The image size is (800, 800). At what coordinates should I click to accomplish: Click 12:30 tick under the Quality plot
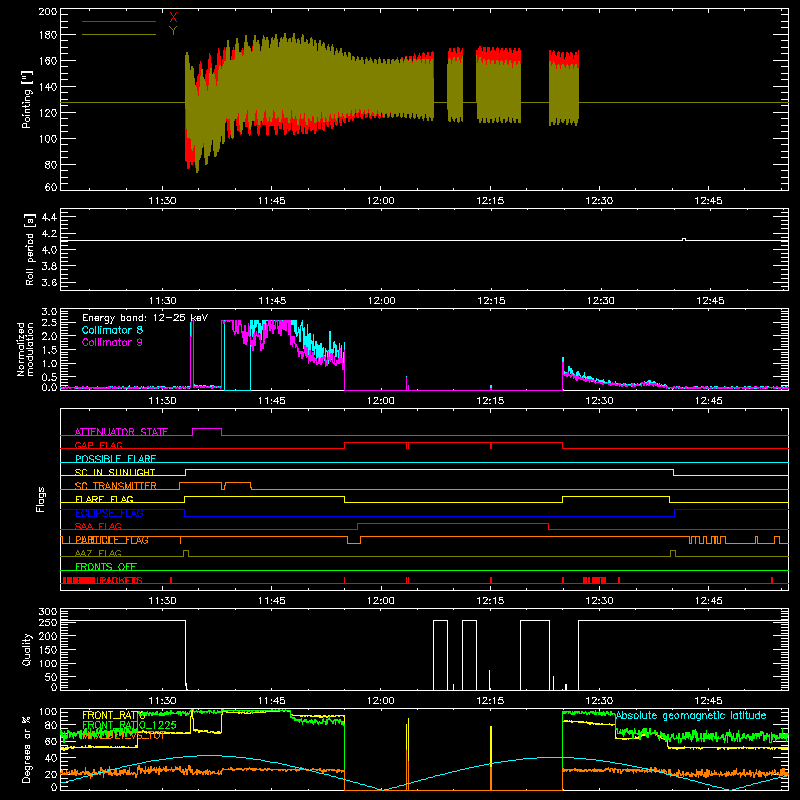click(x=599, y=701)
